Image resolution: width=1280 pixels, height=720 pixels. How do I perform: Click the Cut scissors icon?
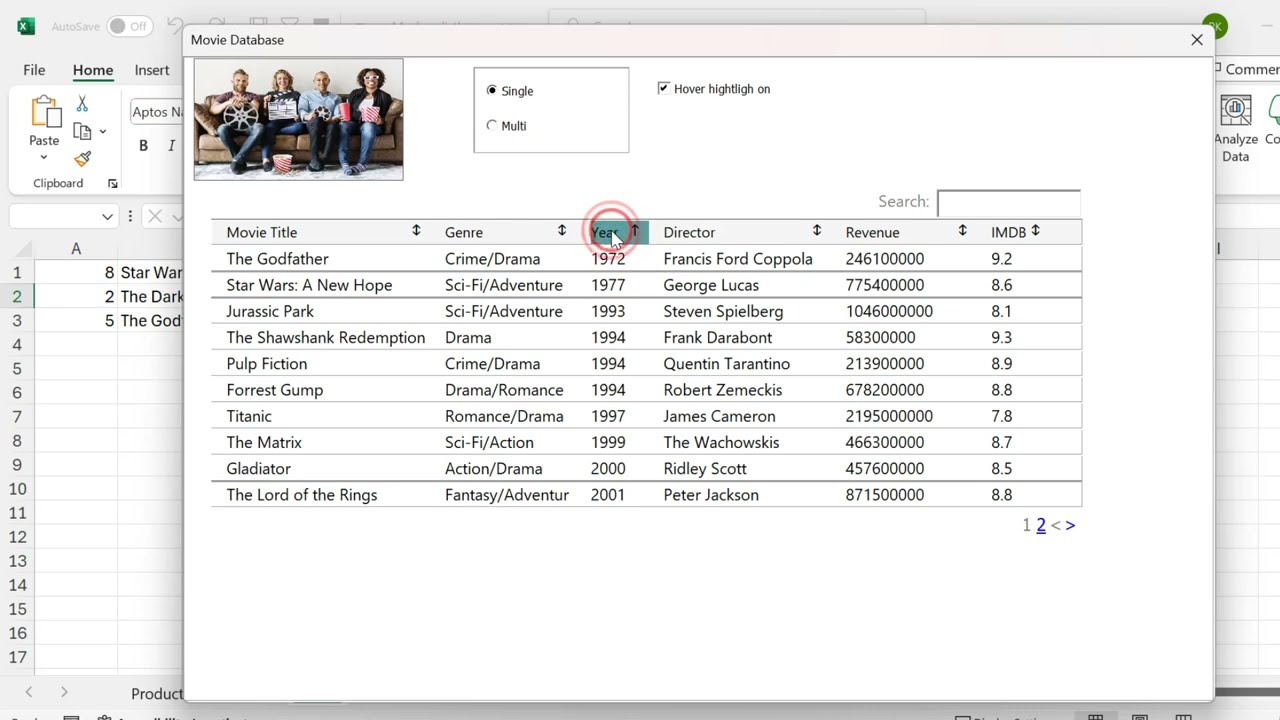tap(82, 104)
